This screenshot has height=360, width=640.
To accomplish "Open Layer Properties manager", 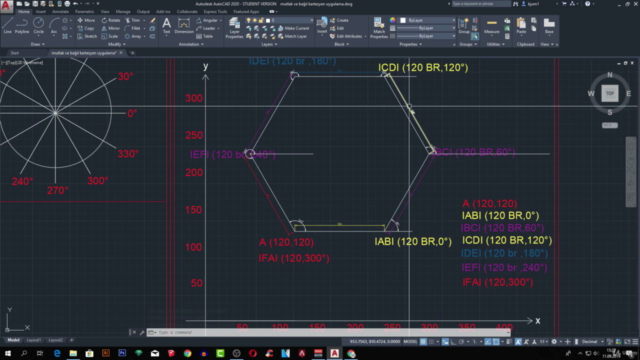I will tap(234, 28).
